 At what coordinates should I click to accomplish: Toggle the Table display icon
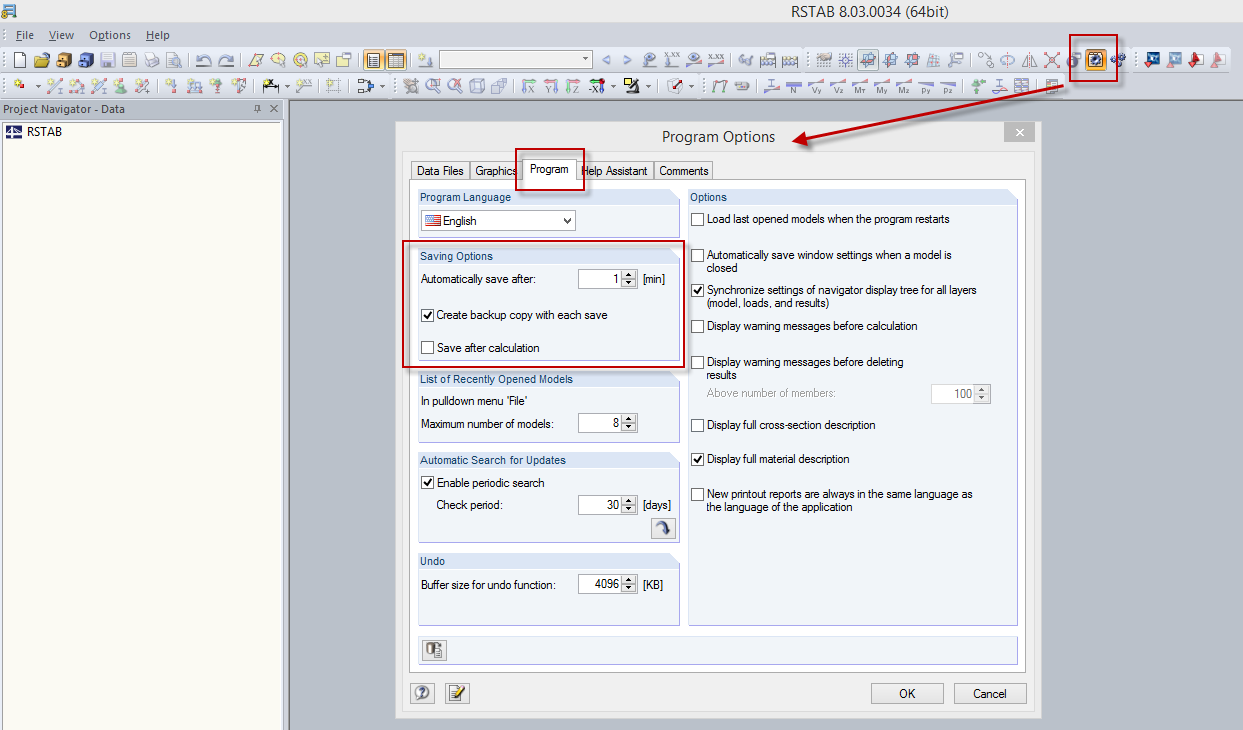click(396, 60)
